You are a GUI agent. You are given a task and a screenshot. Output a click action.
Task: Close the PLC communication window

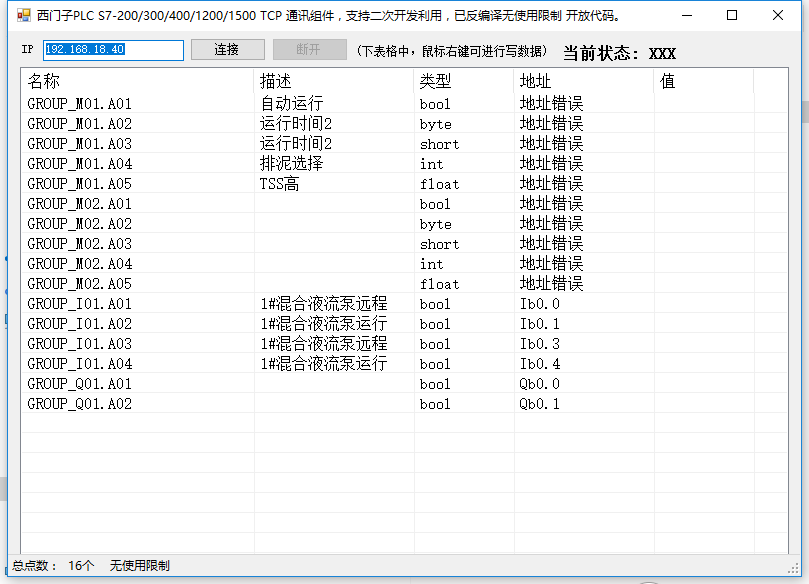point(778,15)
